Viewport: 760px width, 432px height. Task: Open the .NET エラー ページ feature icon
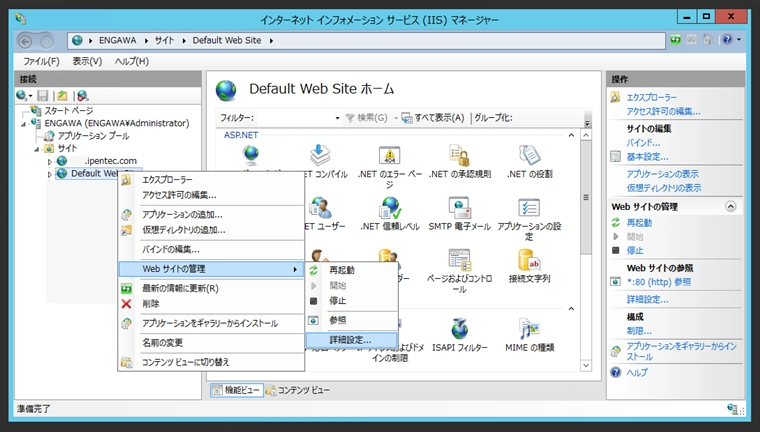(390, 156)
